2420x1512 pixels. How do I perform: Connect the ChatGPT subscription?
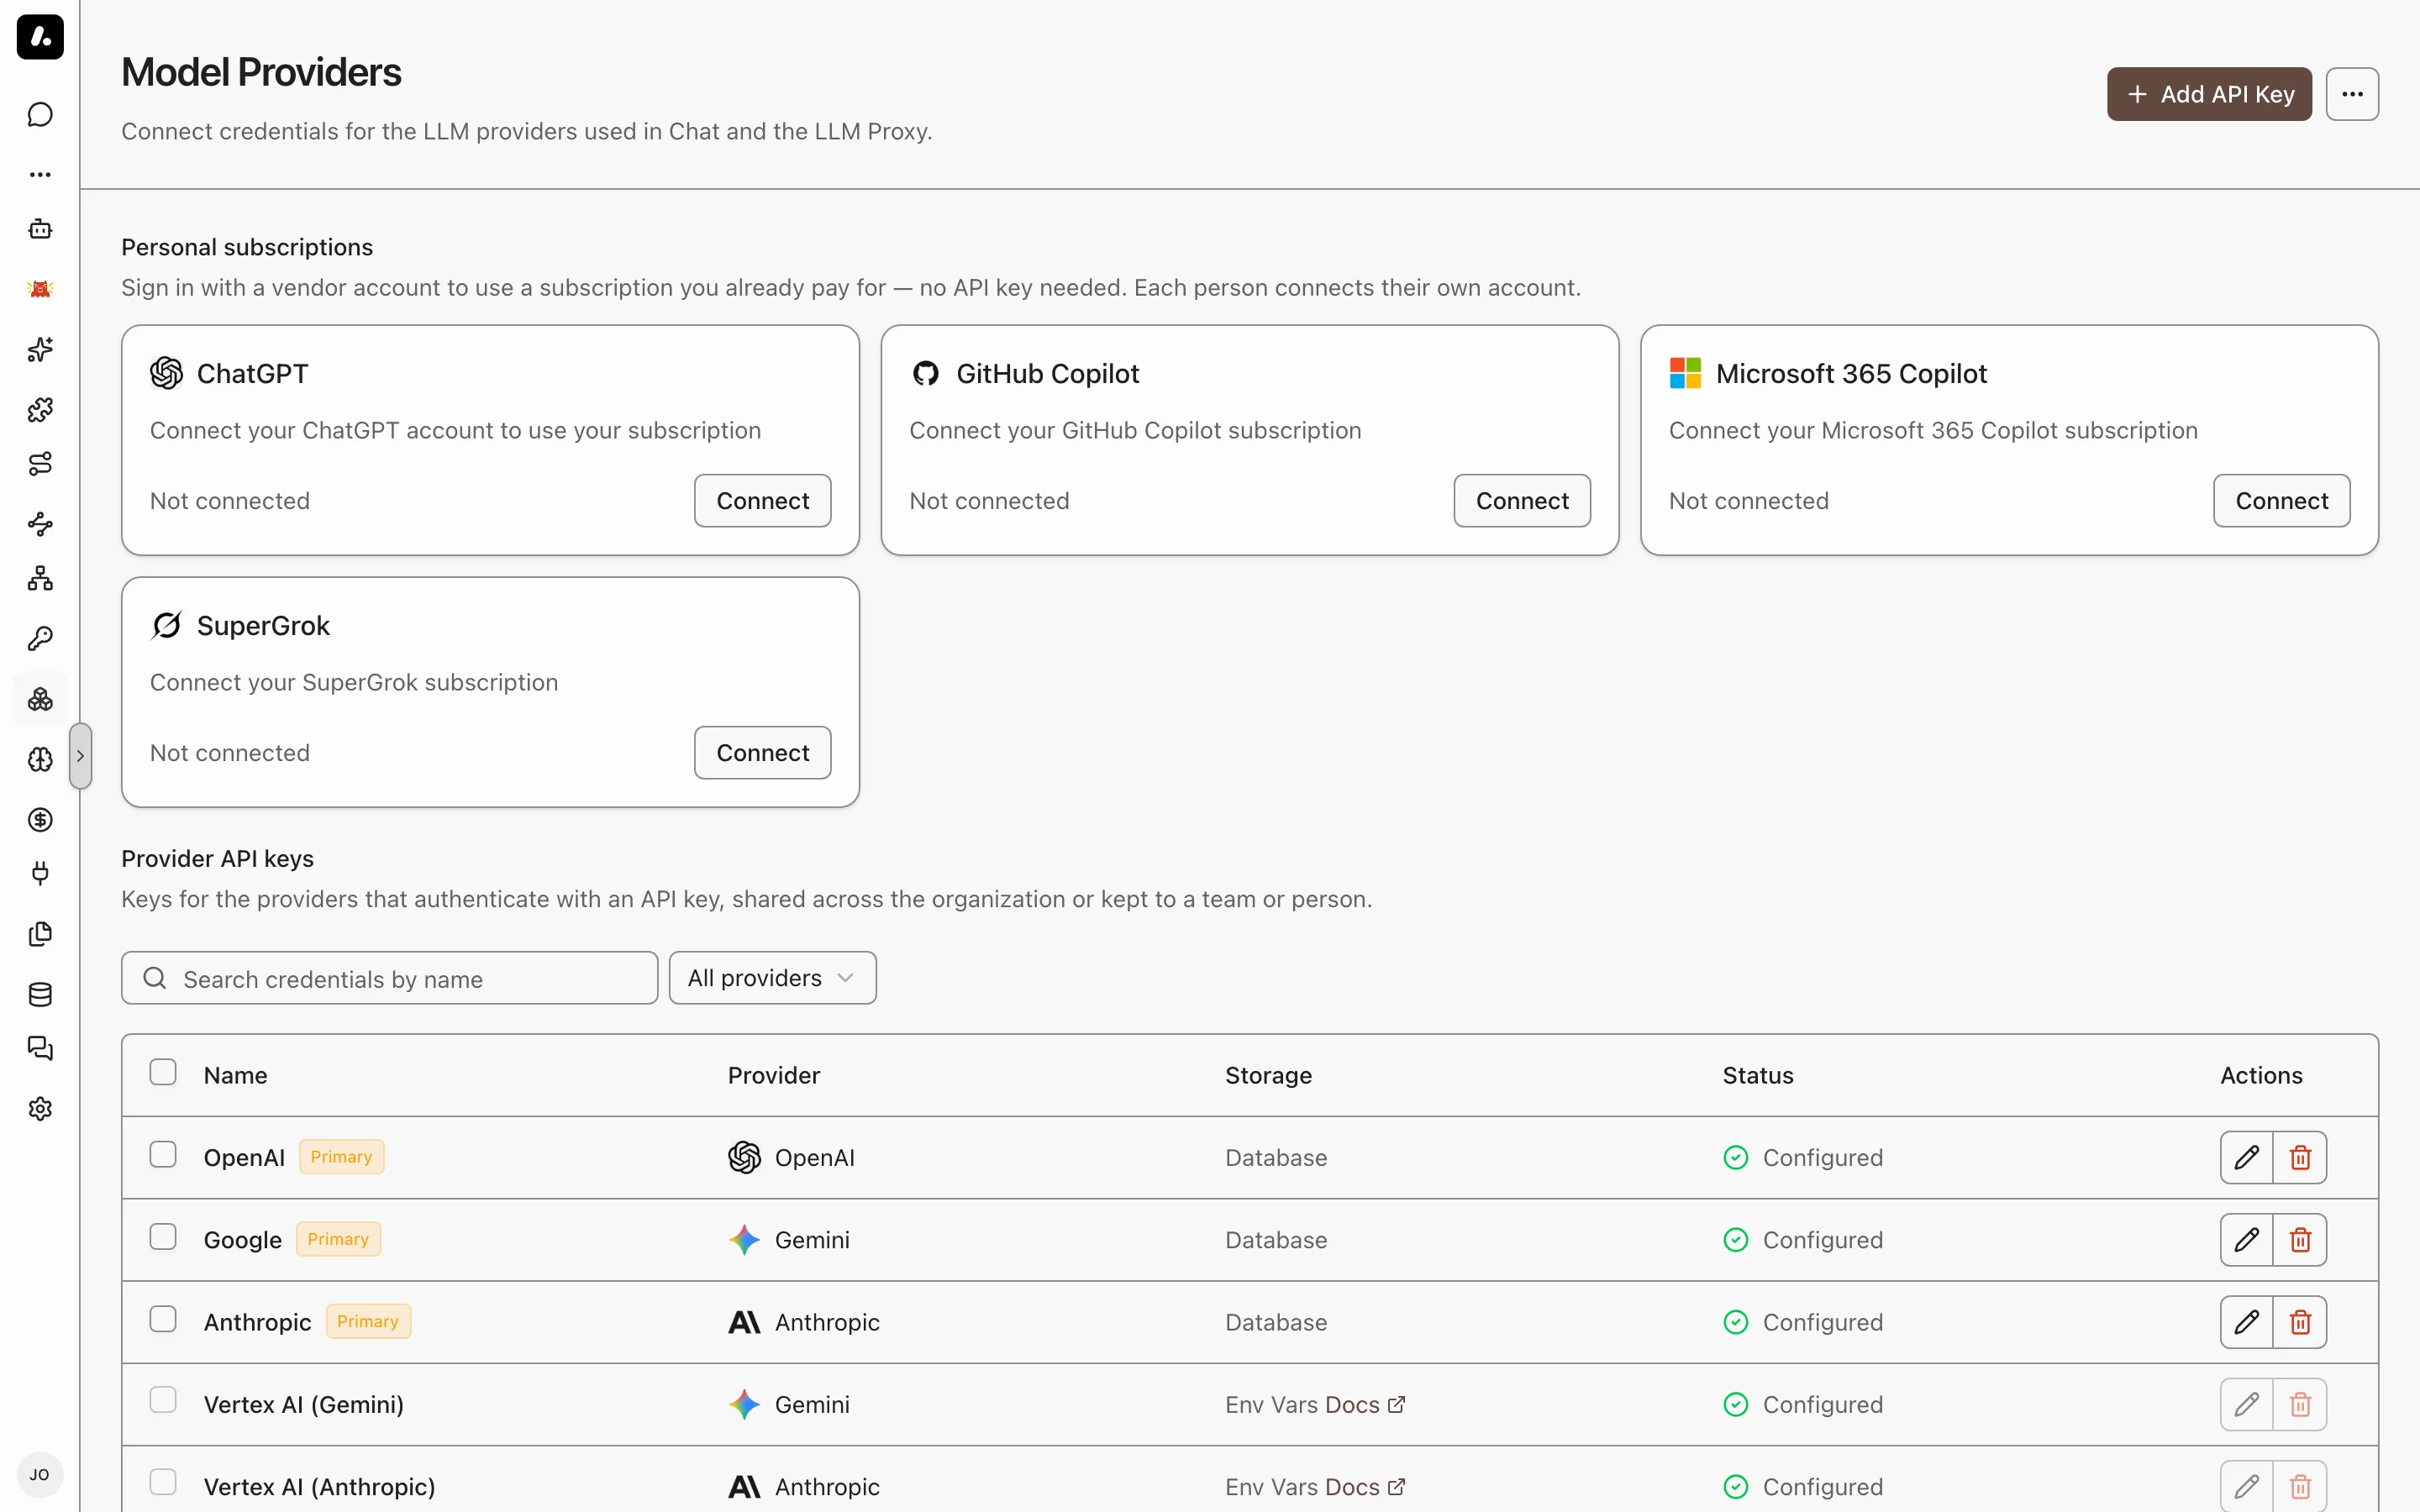[x=762, y=500]
